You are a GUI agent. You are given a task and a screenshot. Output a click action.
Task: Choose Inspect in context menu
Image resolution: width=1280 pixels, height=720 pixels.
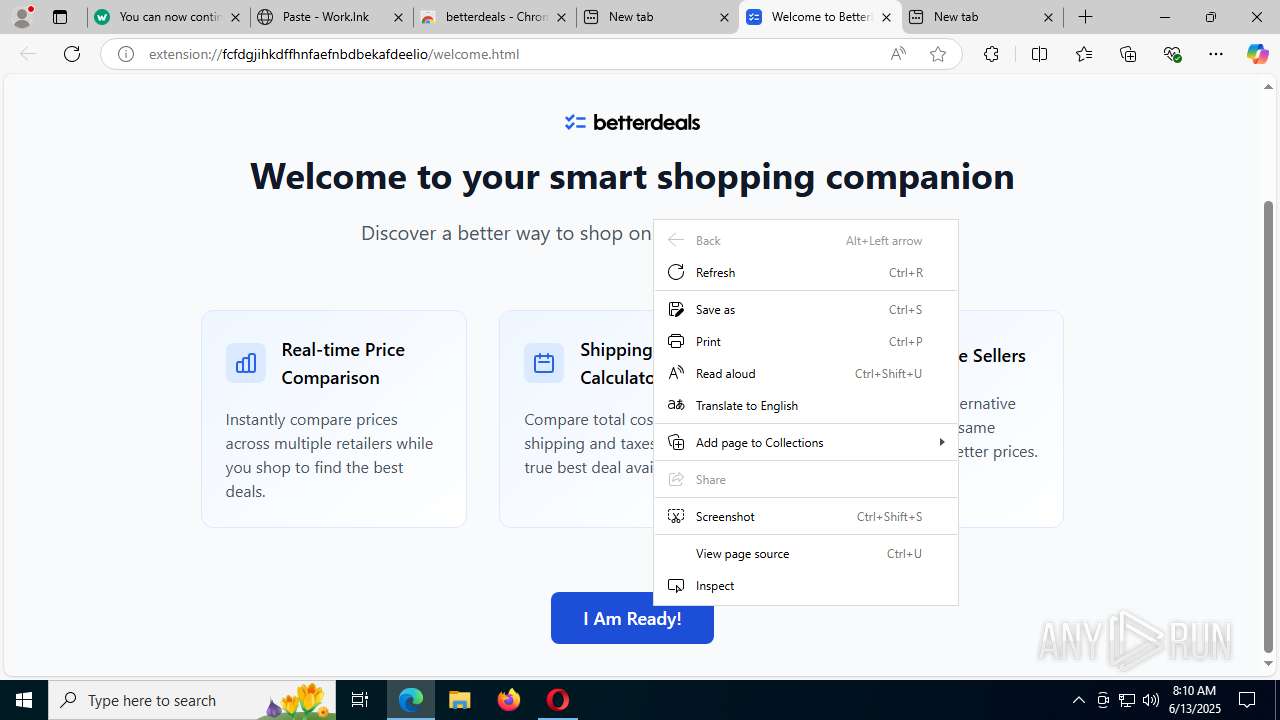pyautogui.click(x=806, y=585)
